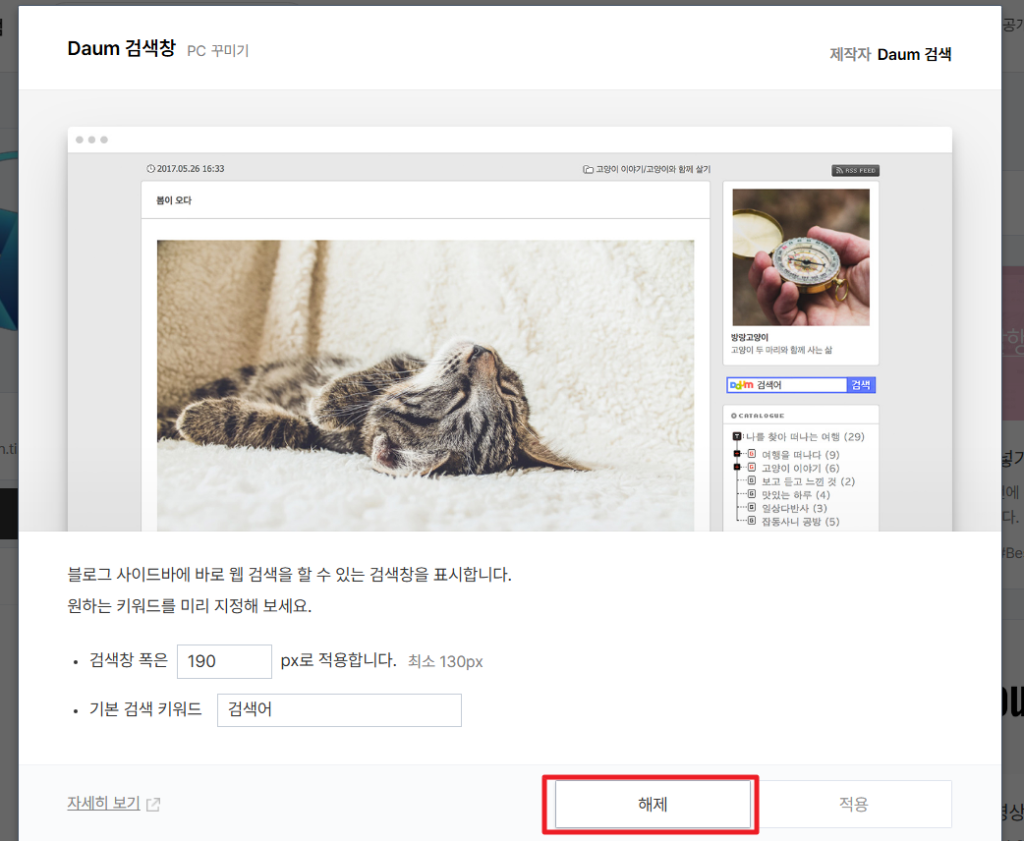Click the folder icon before 고양이 이야기 category

pyautogui.click(x=588, y=170)
